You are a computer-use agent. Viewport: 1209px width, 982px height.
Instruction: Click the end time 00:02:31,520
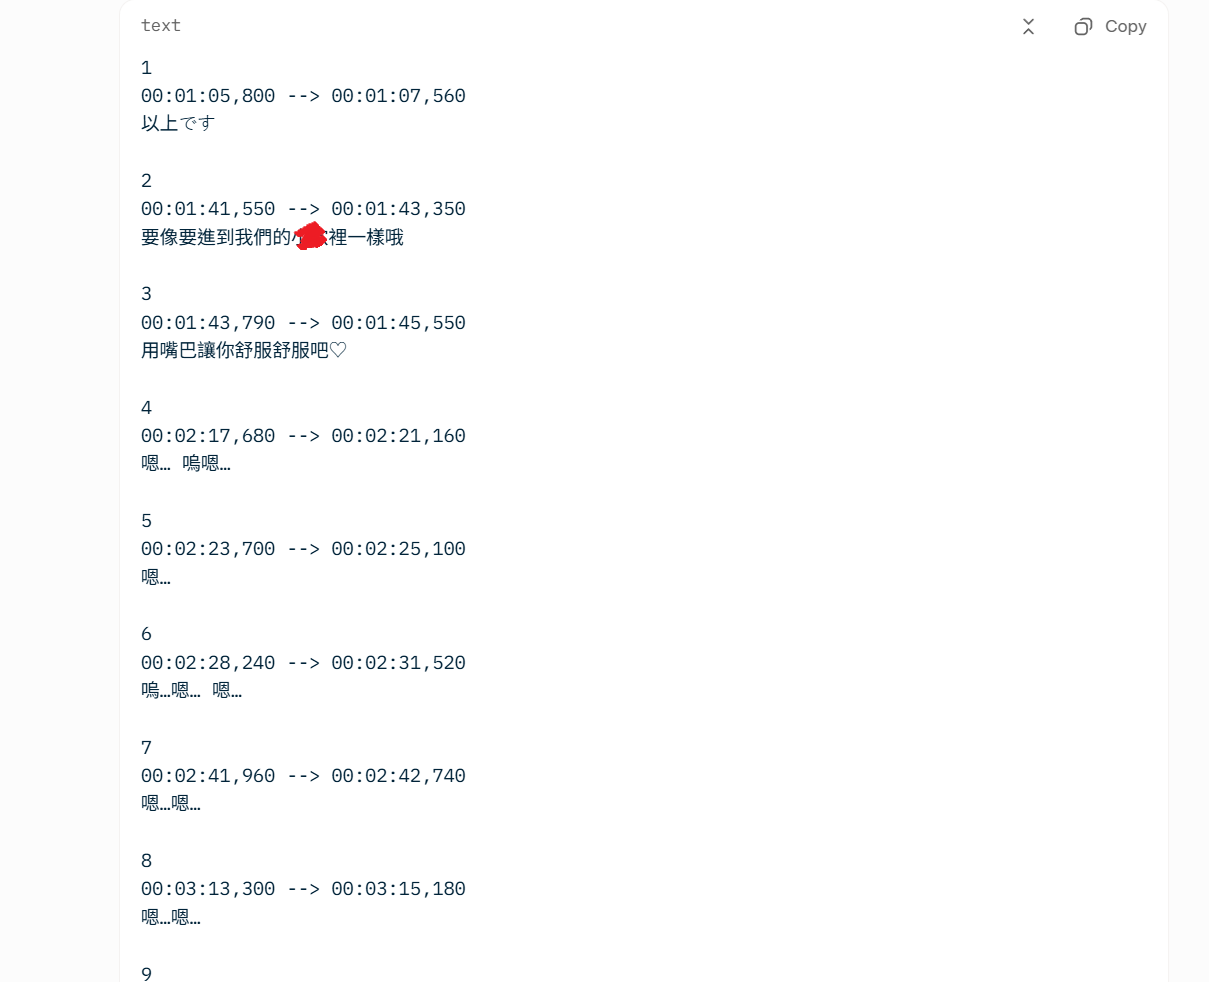[x=399, y=663]
